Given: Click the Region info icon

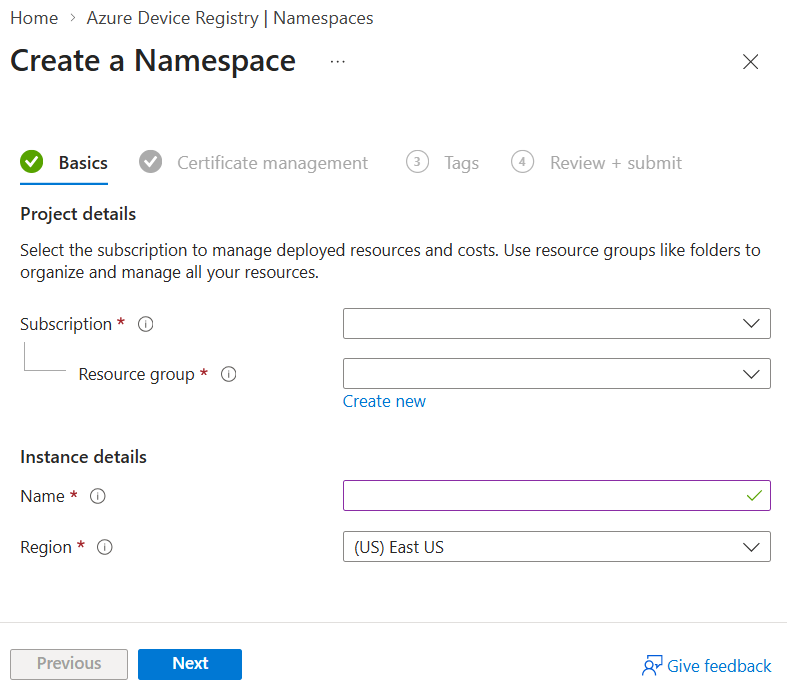Looking at the screenshot, I should pyautogui.click(x=104, y=547).
